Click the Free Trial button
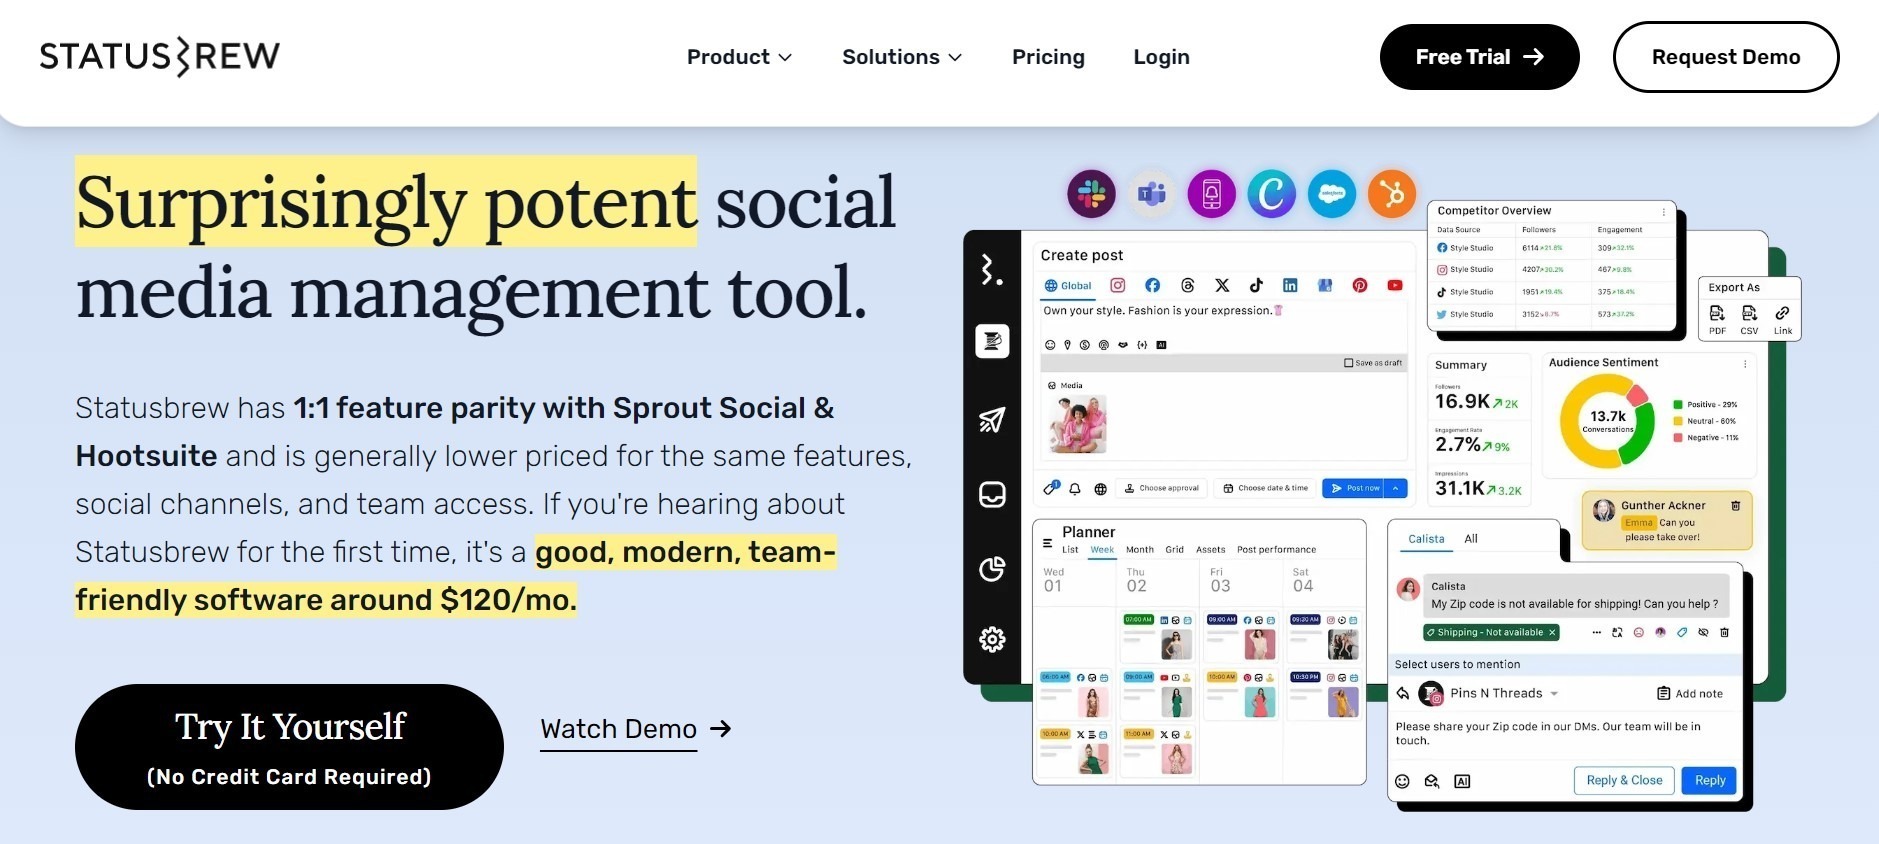Viewport: 1879px width, 844px height. click(1479, 57)
